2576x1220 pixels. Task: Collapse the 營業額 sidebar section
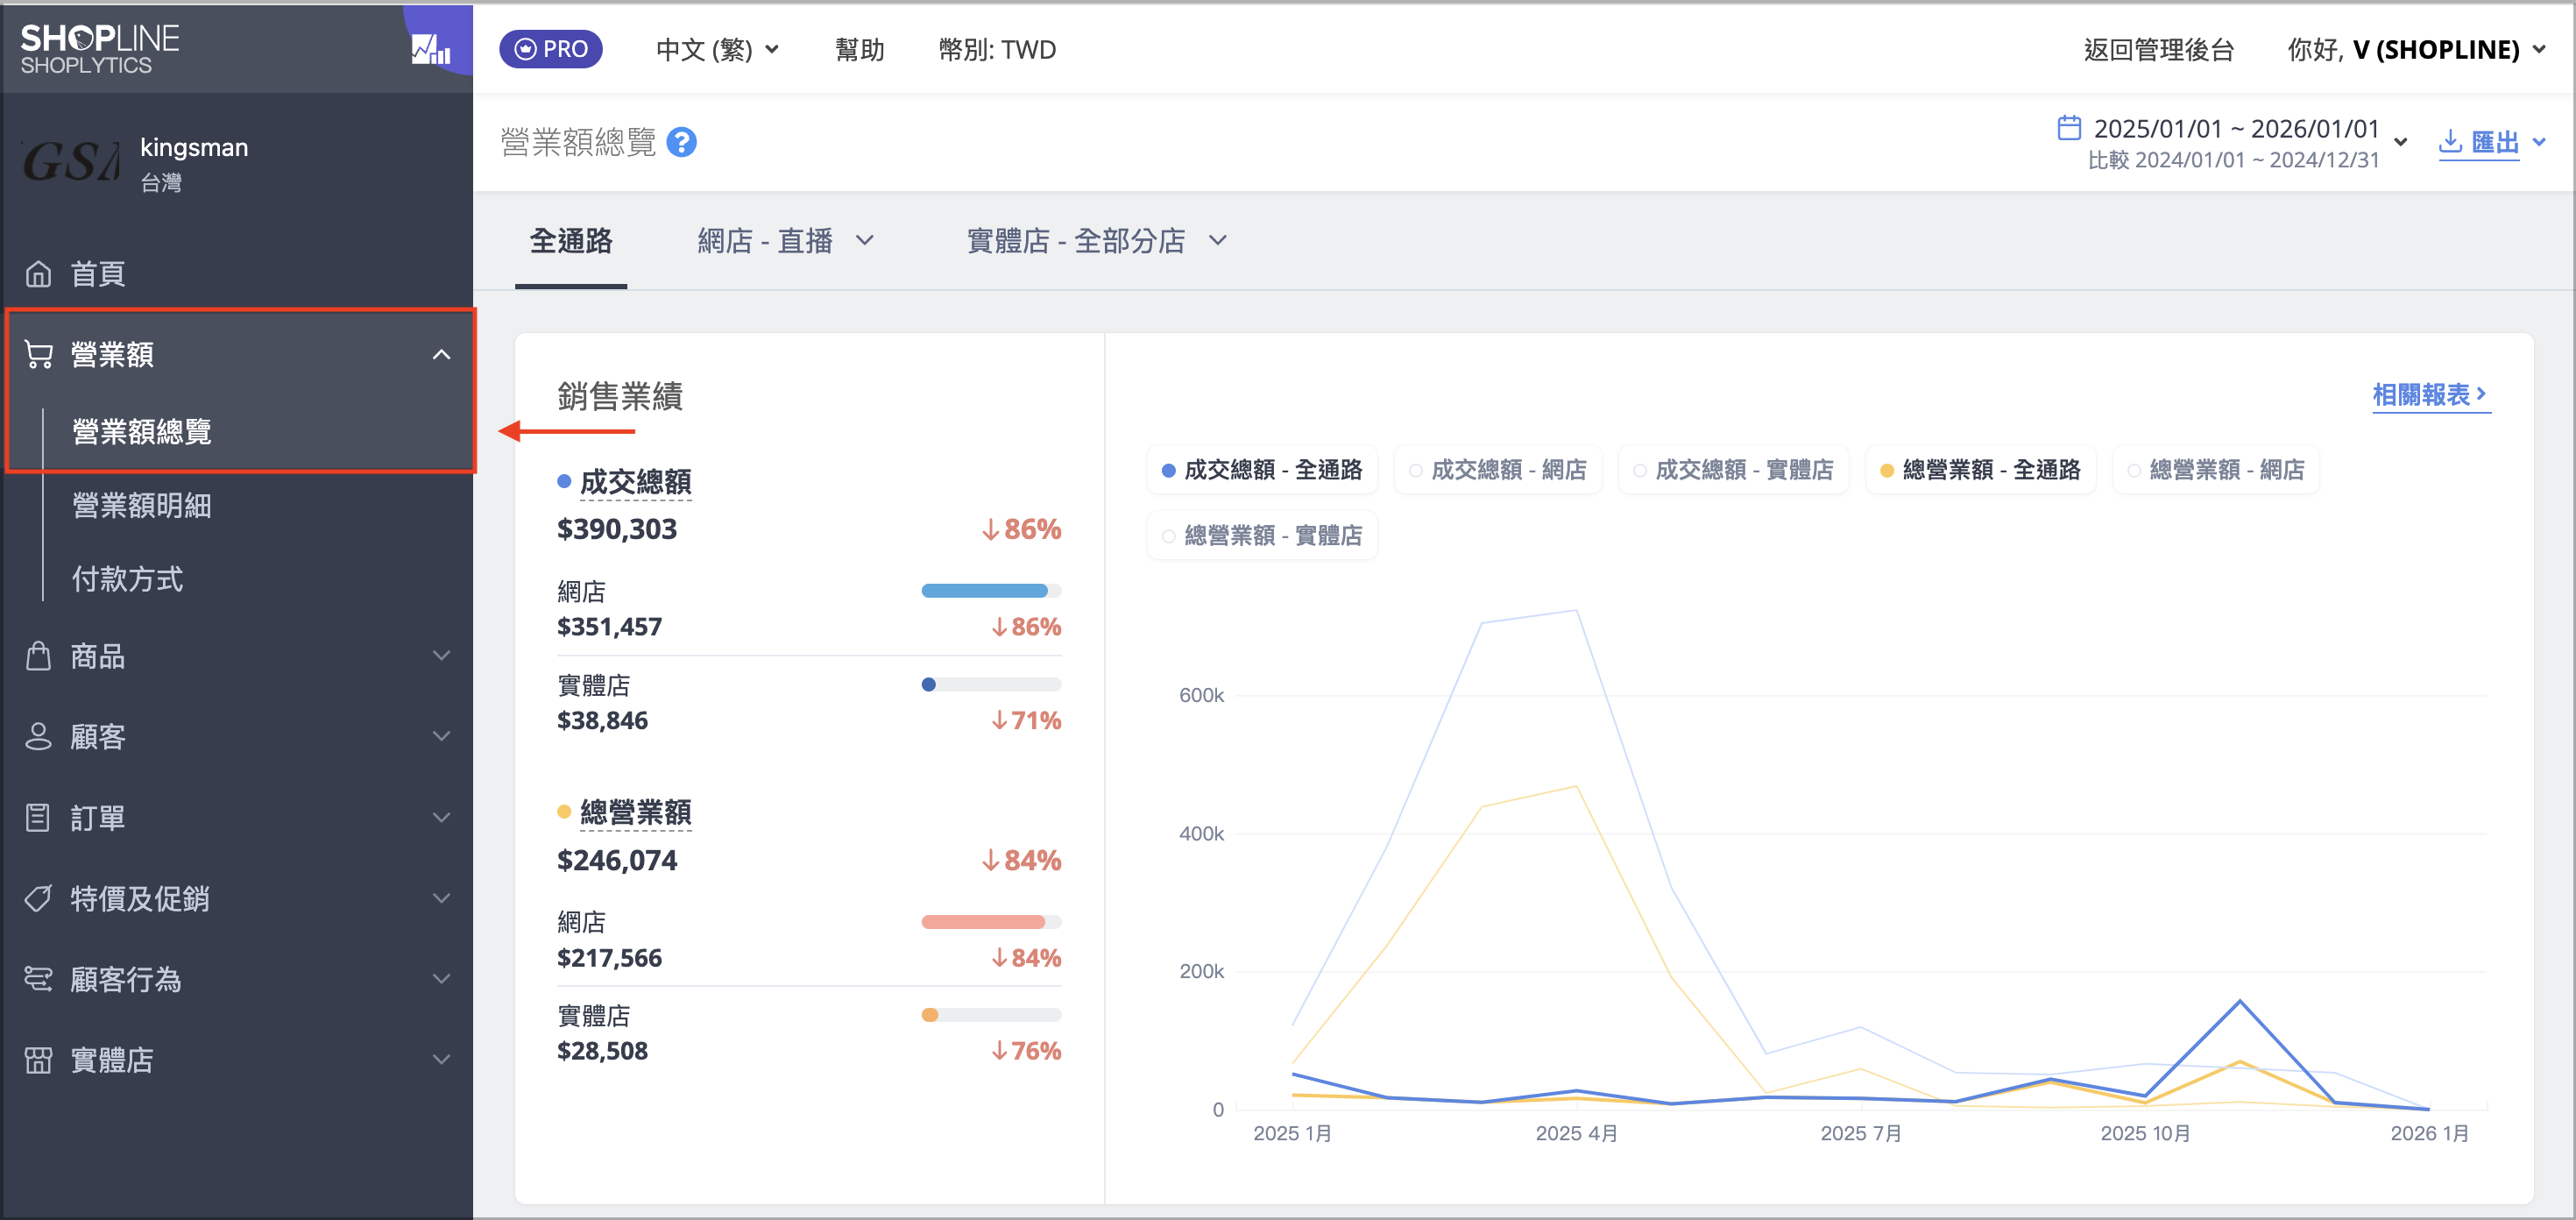click(441, 354)
